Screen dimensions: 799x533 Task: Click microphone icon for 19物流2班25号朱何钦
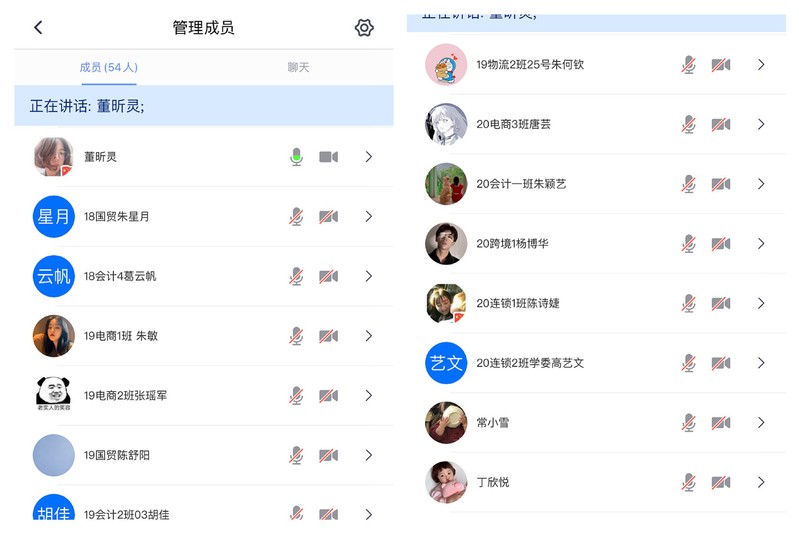[688, 65]
